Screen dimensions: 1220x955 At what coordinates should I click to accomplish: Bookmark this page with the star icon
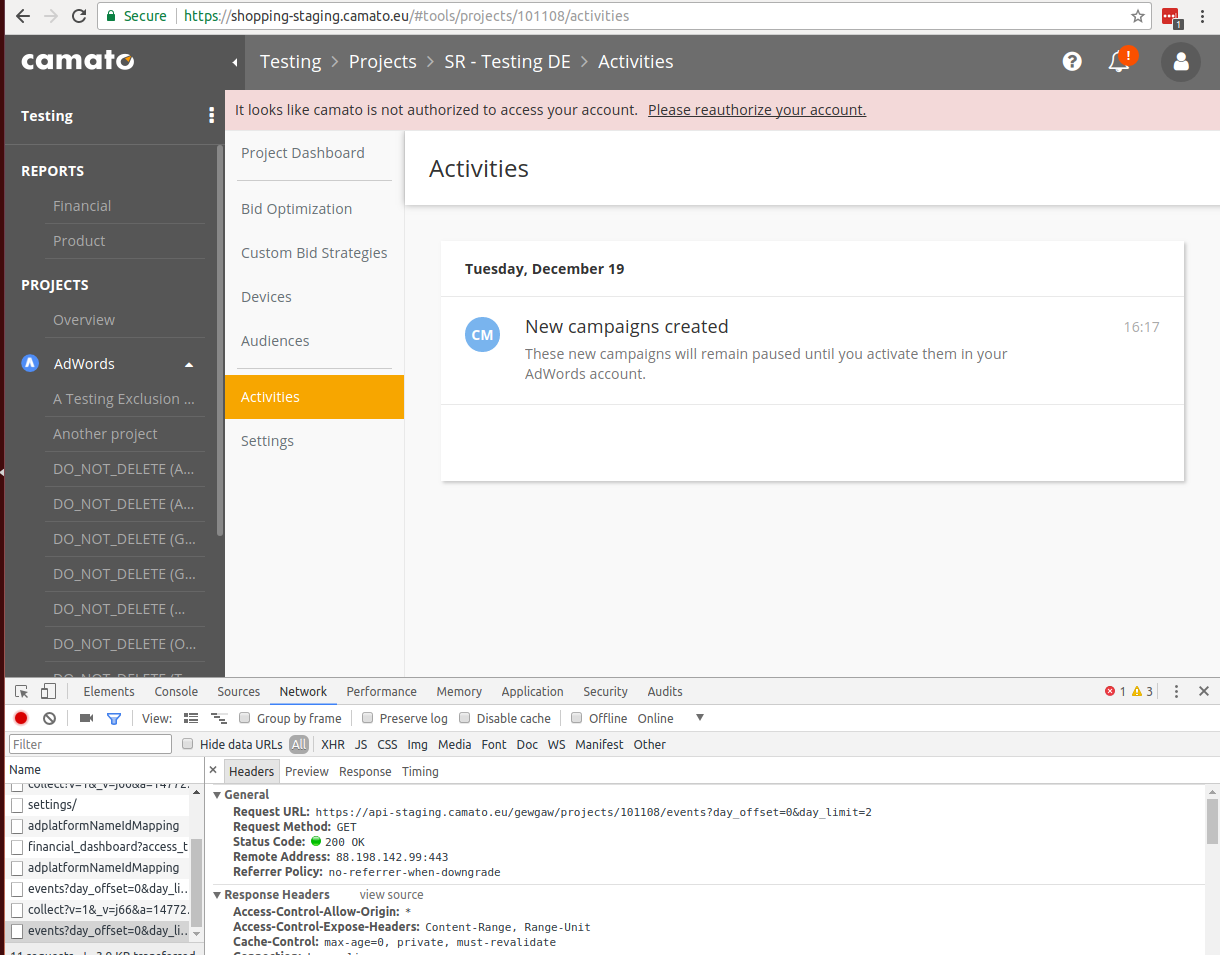1138,16
